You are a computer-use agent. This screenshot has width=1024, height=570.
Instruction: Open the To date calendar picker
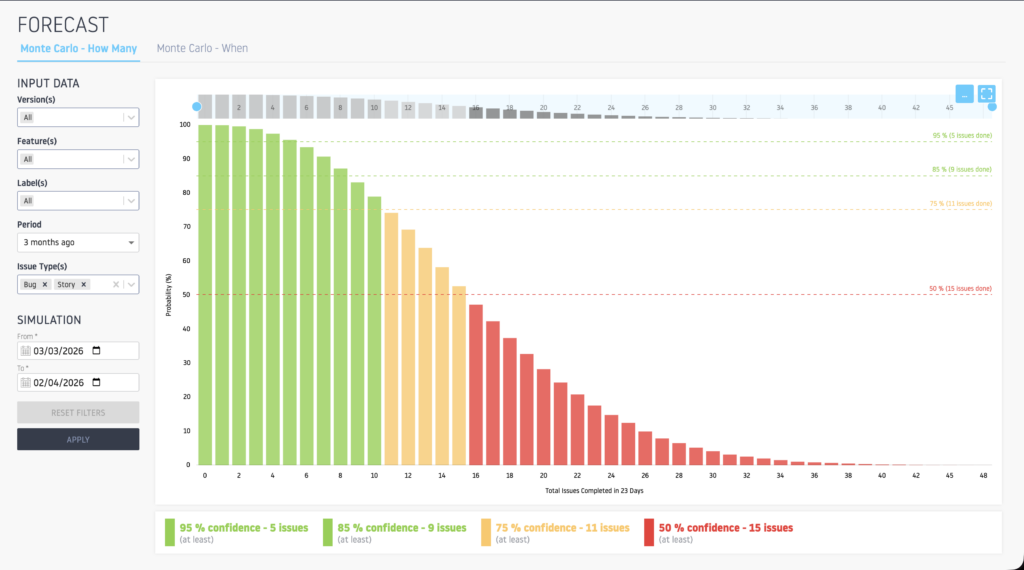coord(97,382)
